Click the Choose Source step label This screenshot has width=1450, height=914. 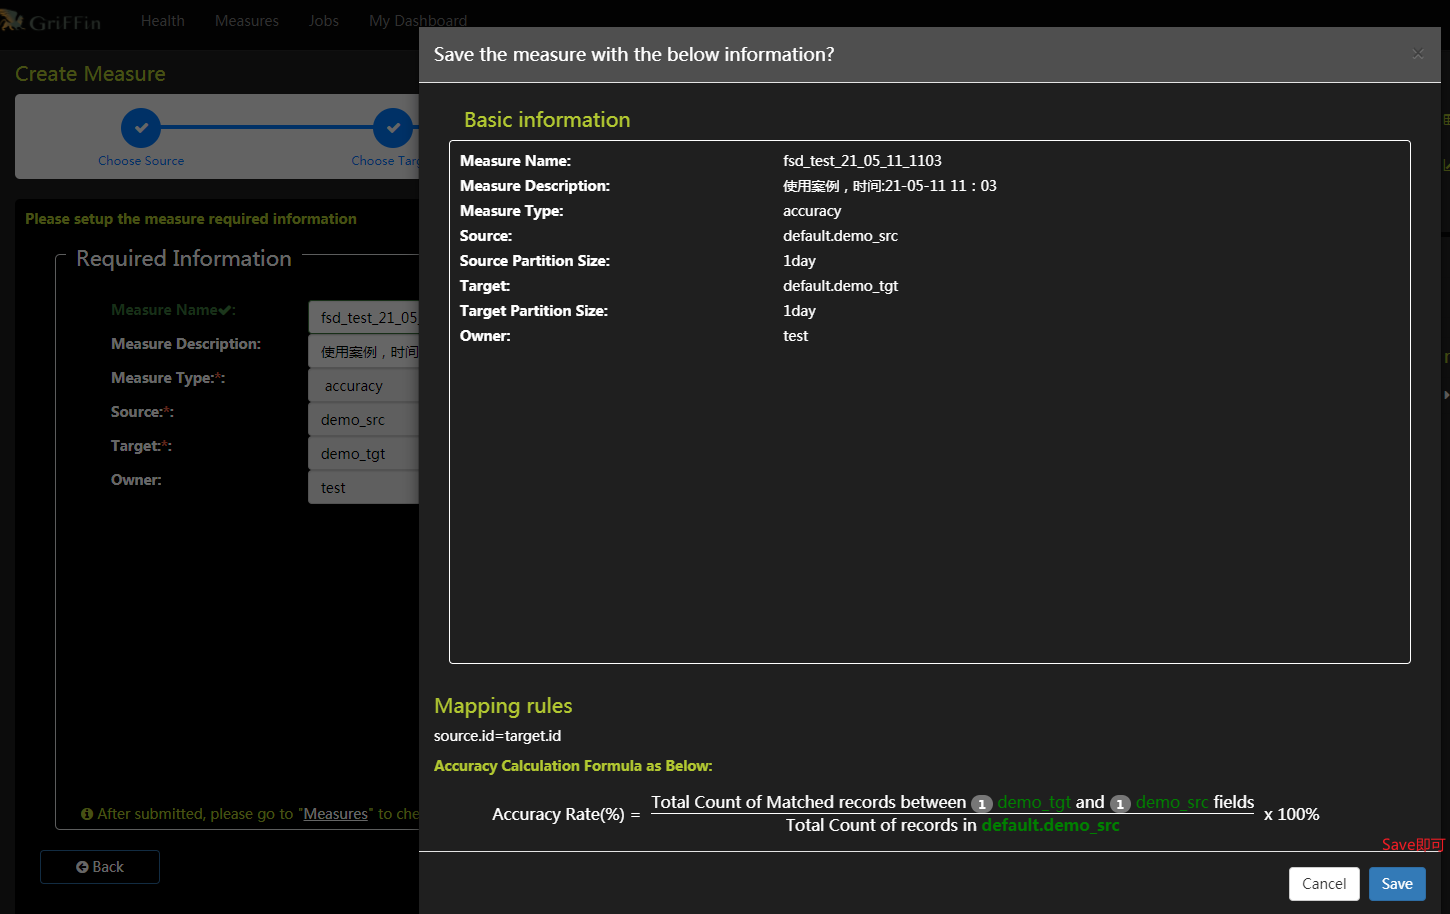(141, 160)
